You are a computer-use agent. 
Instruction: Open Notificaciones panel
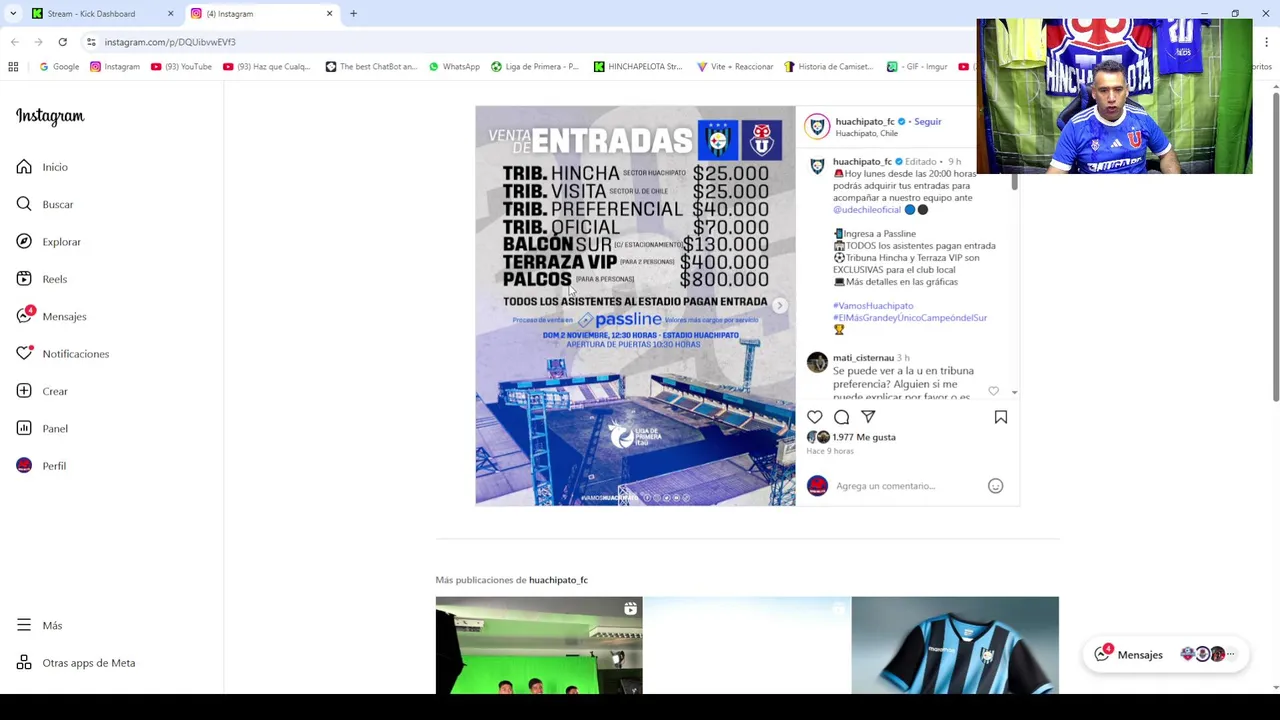[62, 354]
